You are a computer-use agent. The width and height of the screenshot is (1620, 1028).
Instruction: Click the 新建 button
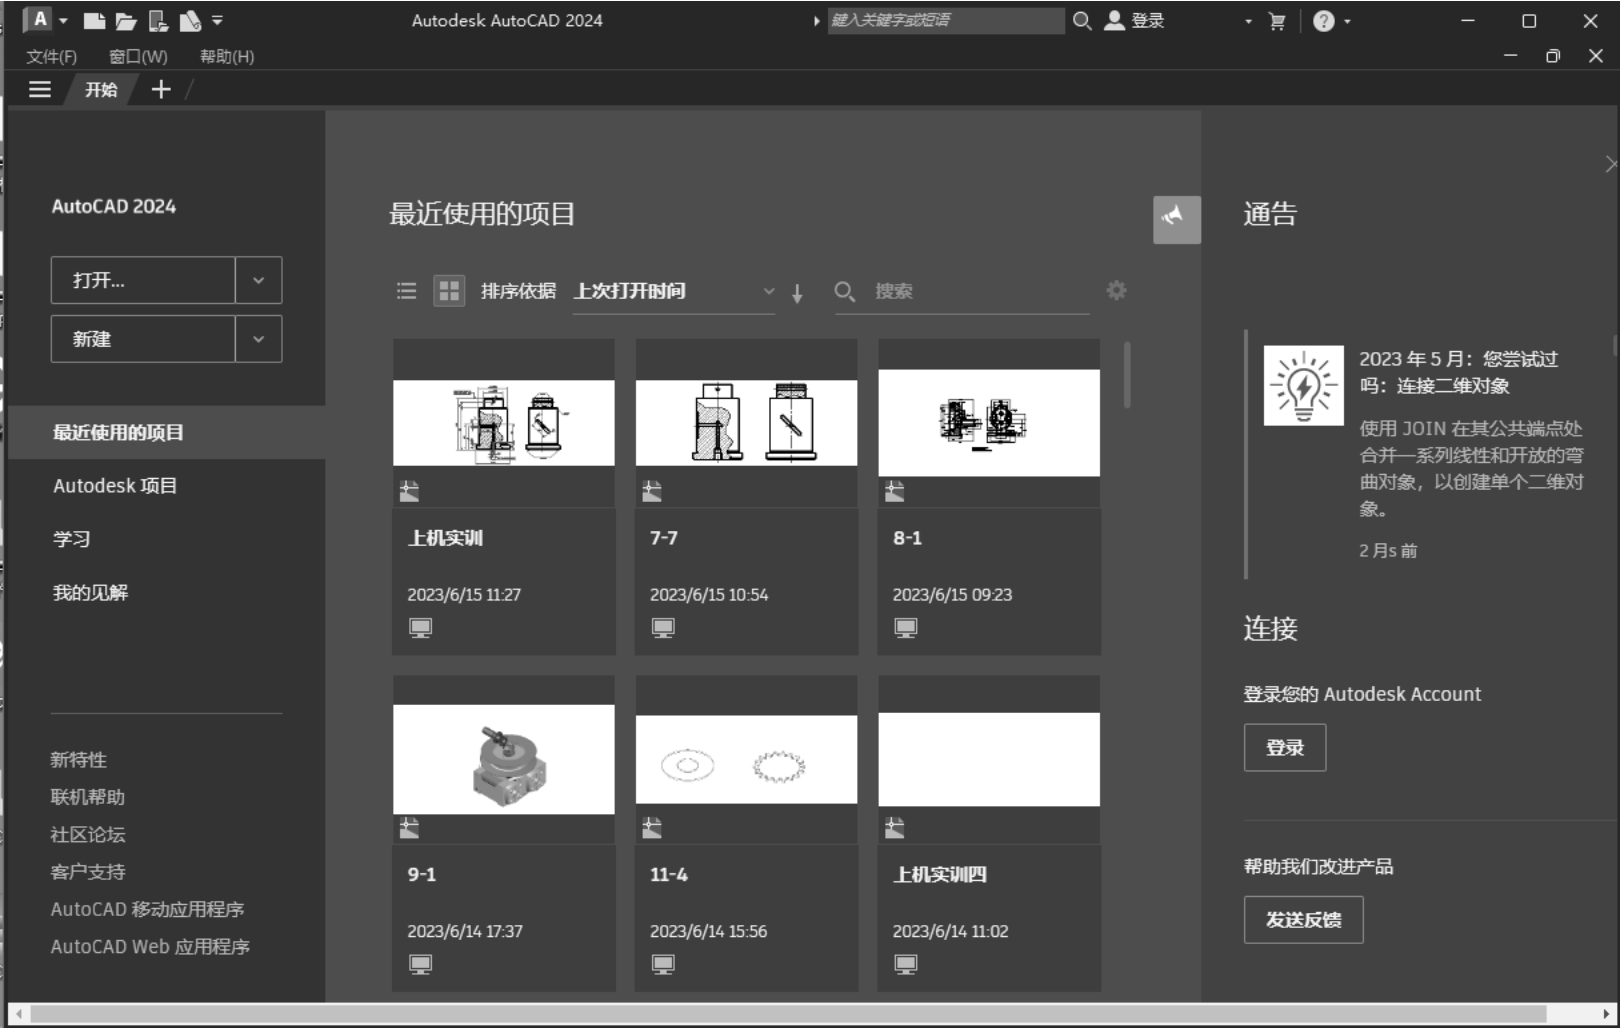pos(143,339)
